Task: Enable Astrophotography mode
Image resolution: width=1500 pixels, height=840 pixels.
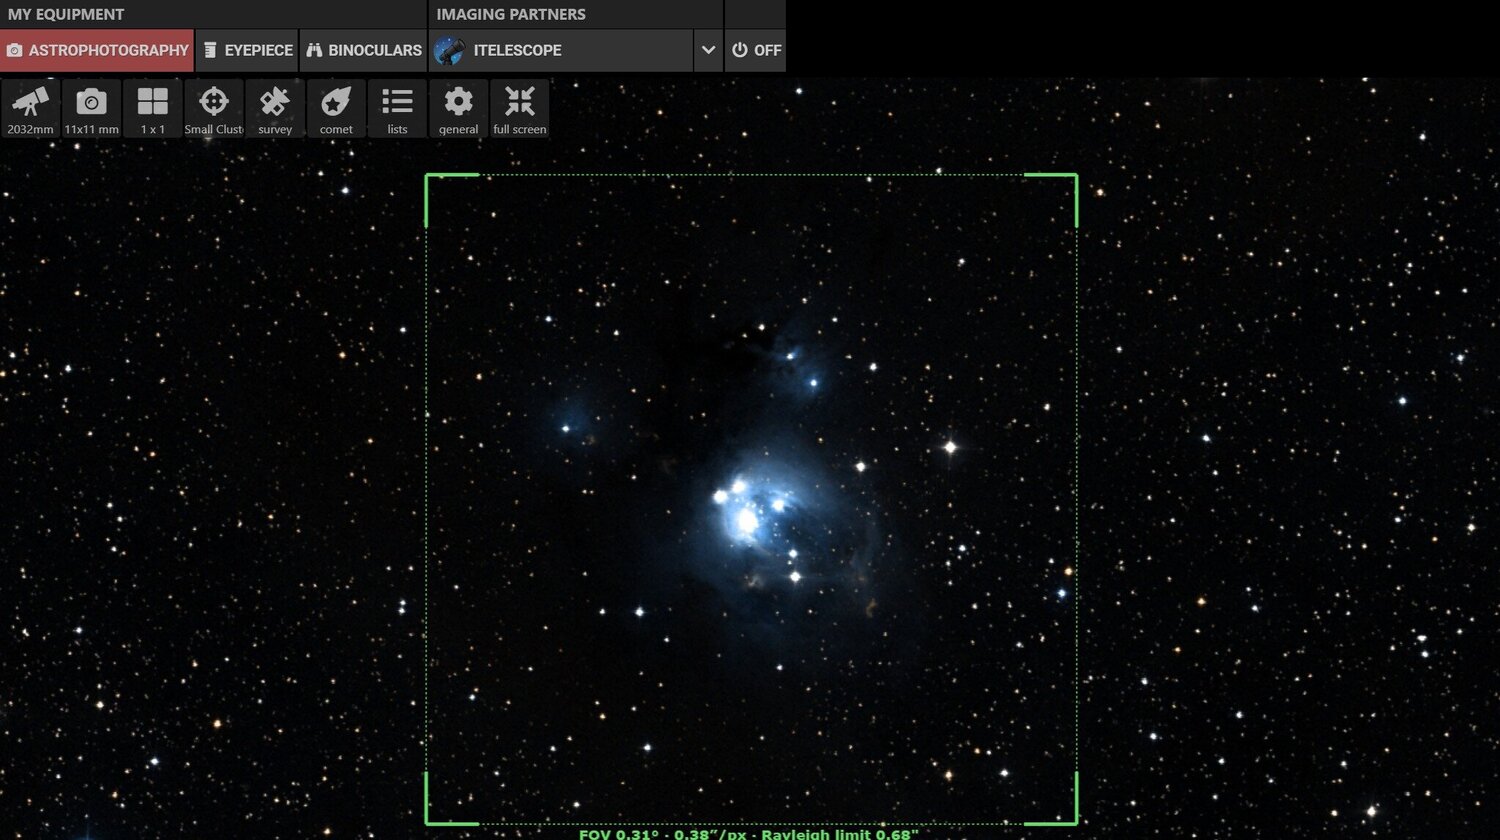Action: [x=96, y=49]
